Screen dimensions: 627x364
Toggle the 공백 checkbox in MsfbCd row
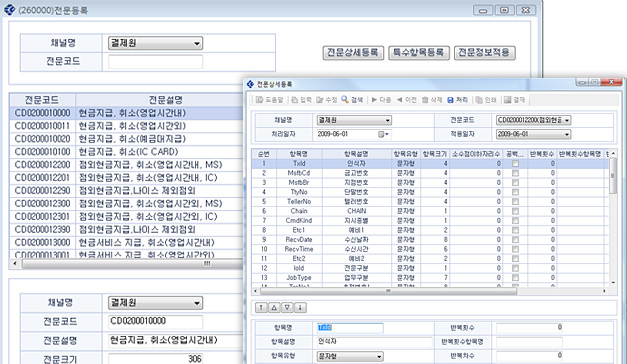[x=515, y=173]
